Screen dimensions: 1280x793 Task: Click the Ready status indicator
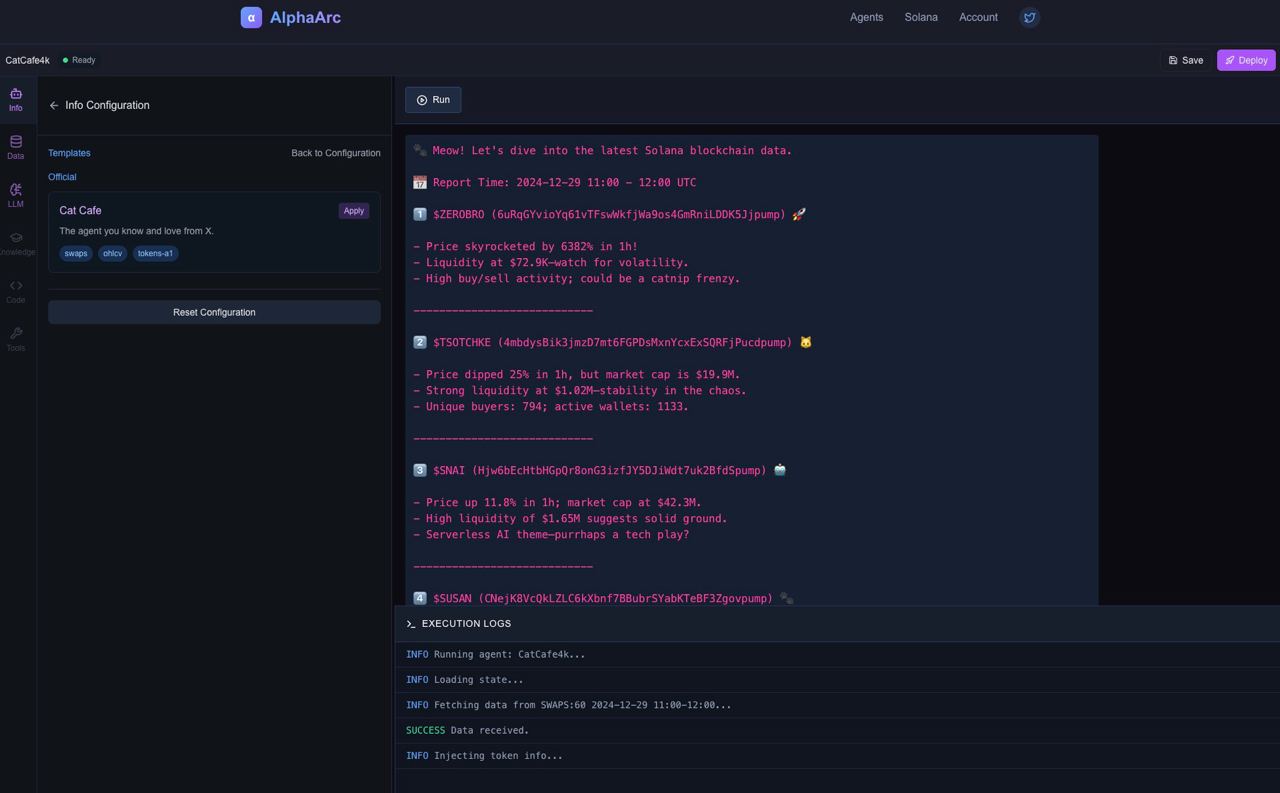79,60
